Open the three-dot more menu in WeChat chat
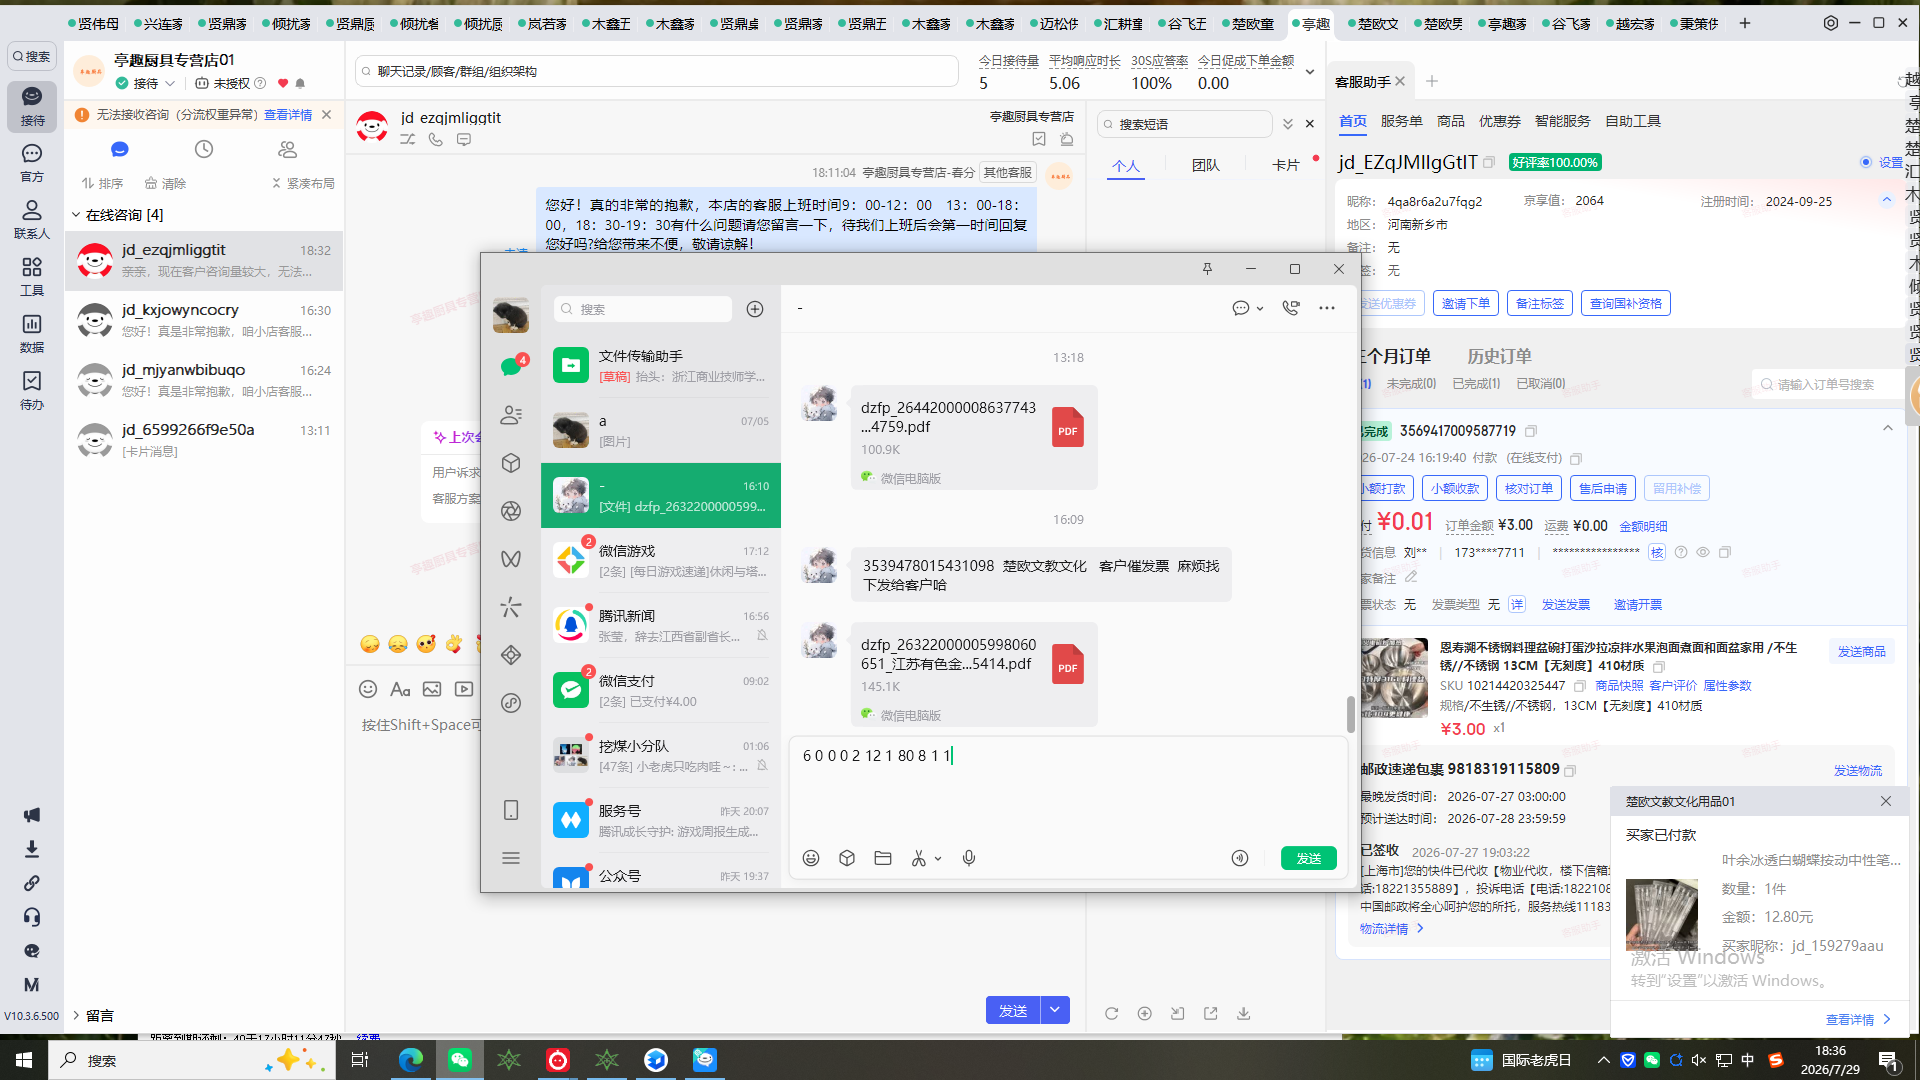 pyautogui.click(x=1327, y=308)
